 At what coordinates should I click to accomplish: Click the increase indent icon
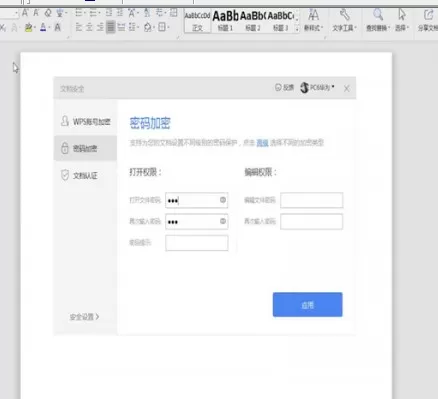(x=120, y=13)
